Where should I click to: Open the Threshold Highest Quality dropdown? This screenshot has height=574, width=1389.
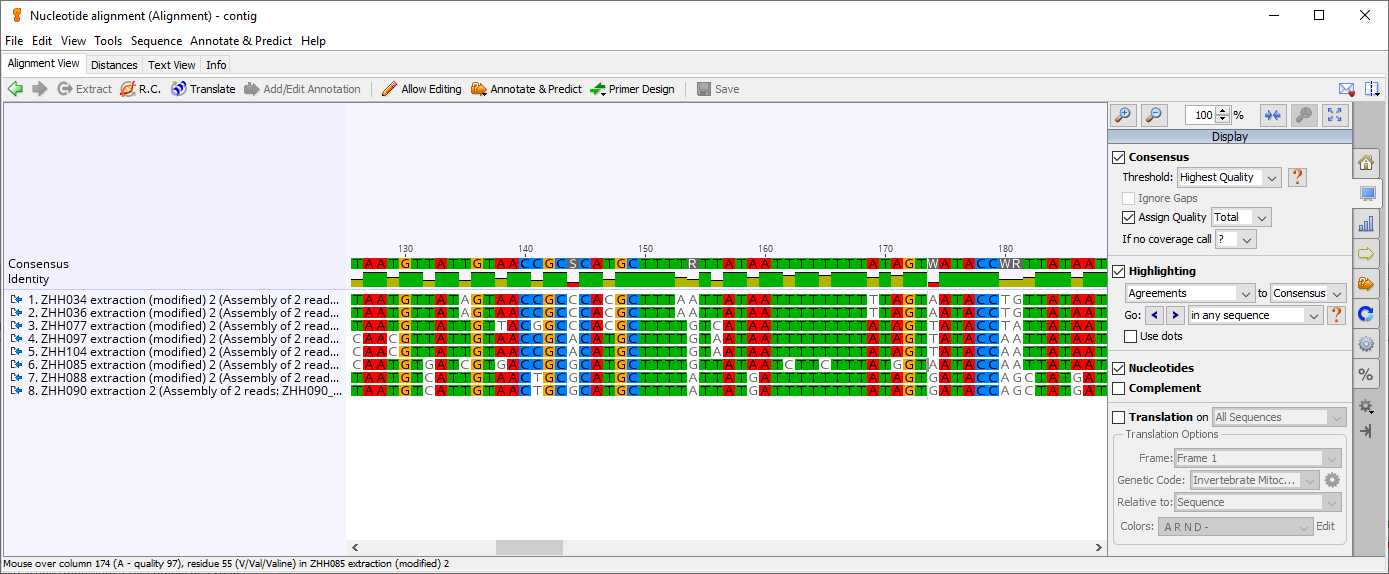click(1229, 177)
